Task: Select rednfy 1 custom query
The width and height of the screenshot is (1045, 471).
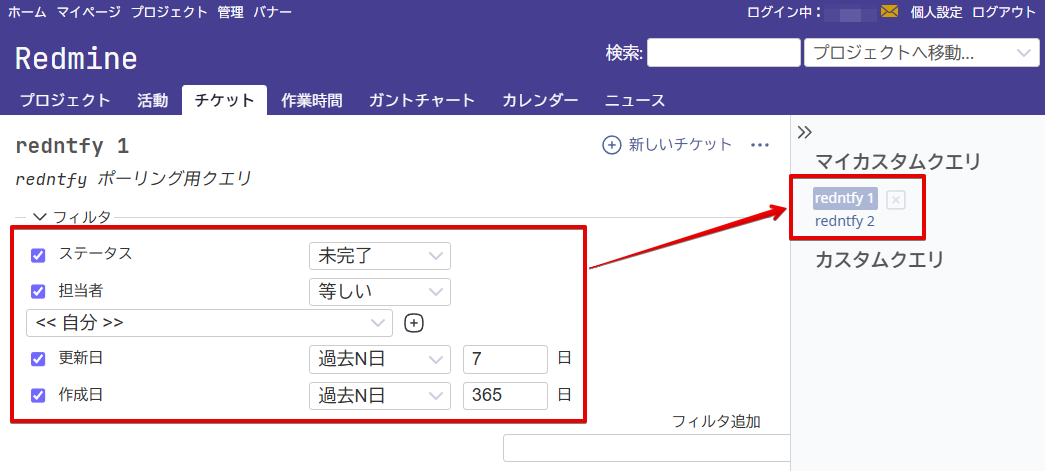Action: 845,199
